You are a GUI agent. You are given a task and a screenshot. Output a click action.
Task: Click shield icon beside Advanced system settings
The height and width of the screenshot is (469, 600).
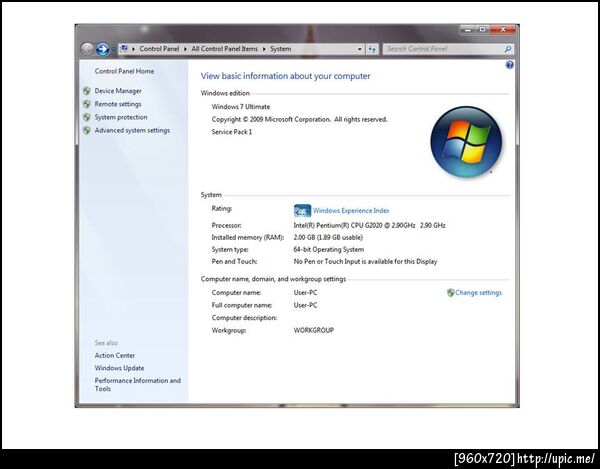point(87,130)
